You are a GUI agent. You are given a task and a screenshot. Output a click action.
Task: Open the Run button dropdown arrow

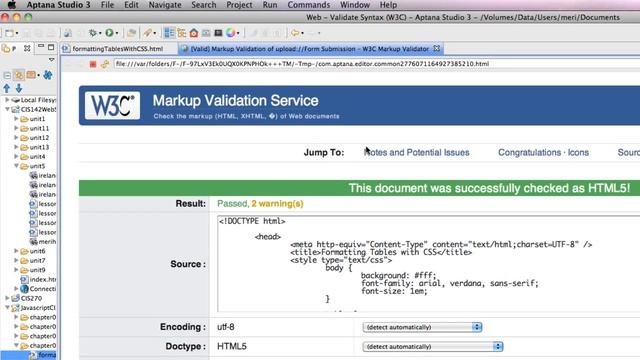[117, 33]
